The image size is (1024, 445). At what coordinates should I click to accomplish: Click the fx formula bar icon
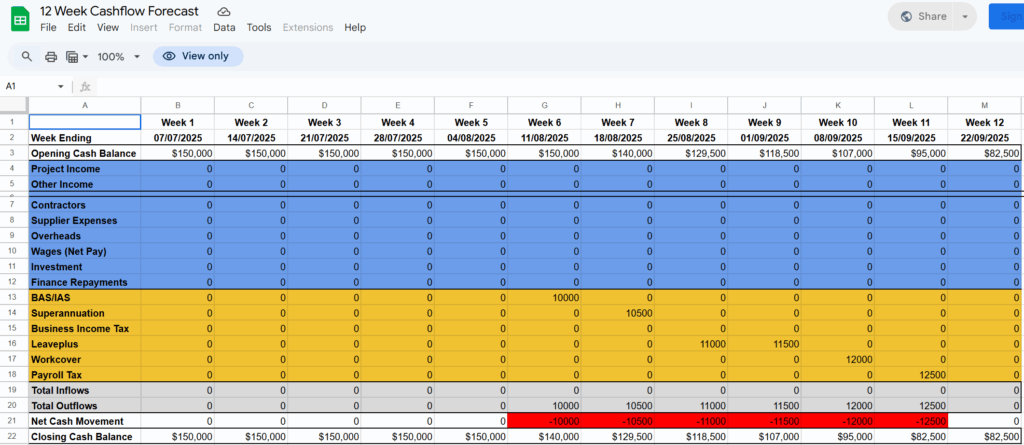86,87
